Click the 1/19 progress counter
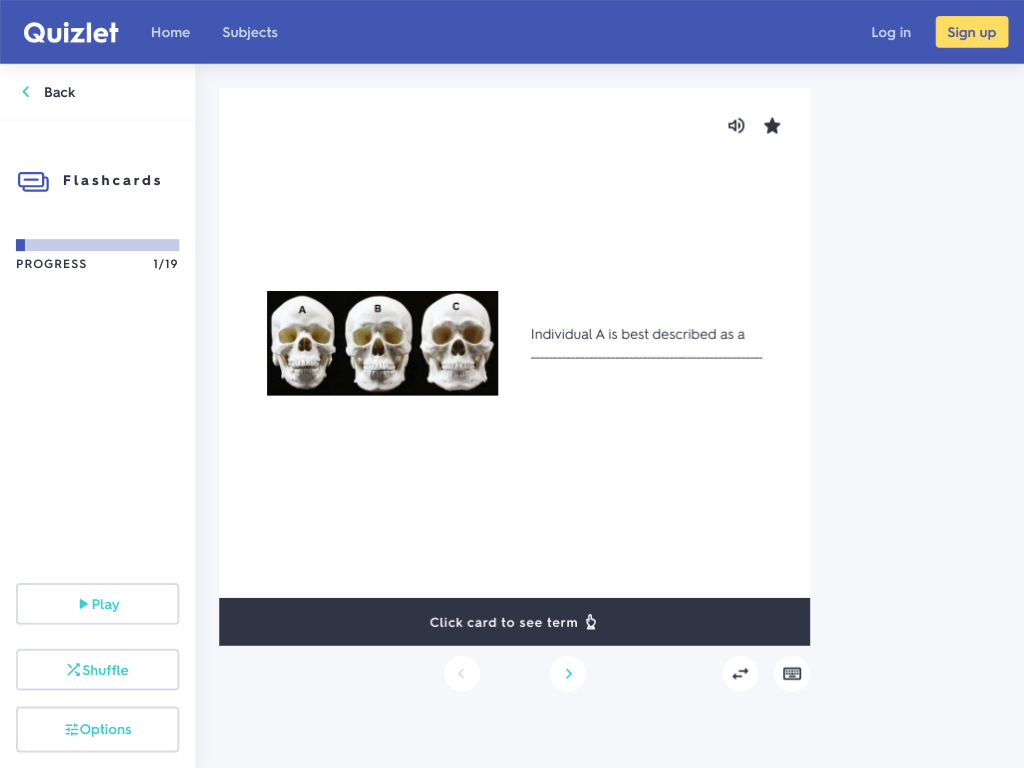 point(165,264)
